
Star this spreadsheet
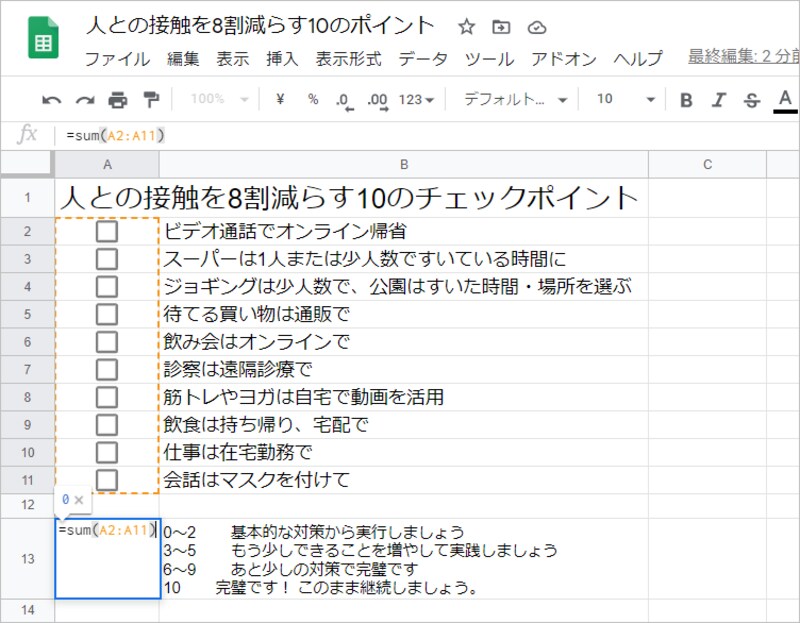[x=466, y=29]
